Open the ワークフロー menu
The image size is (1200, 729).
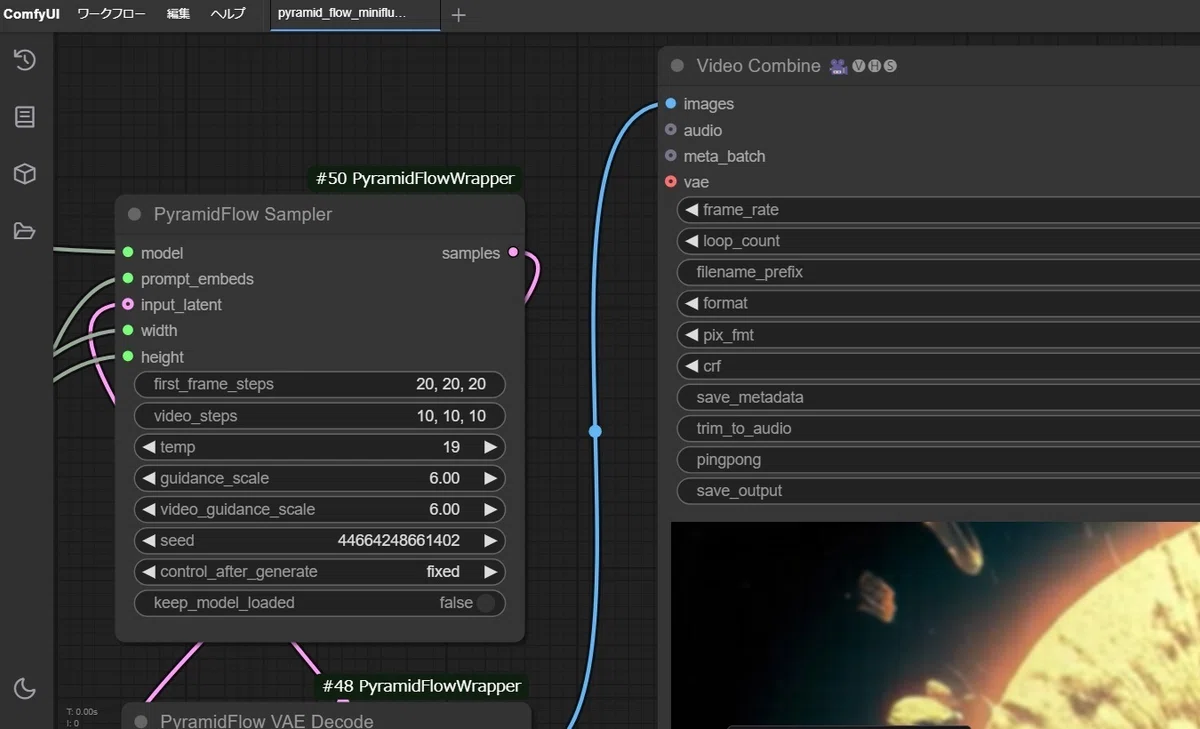click(111, 14)
